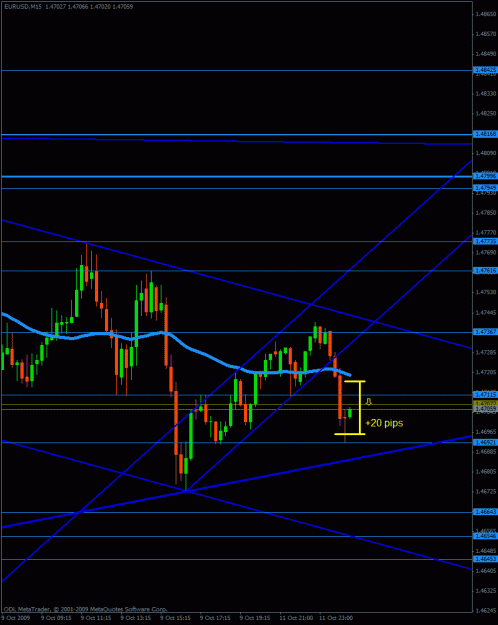The width and height of the screenshot is (498, 625).
Task: Click the 1.46453 horizontal line price tag
Action: point(485,559)
